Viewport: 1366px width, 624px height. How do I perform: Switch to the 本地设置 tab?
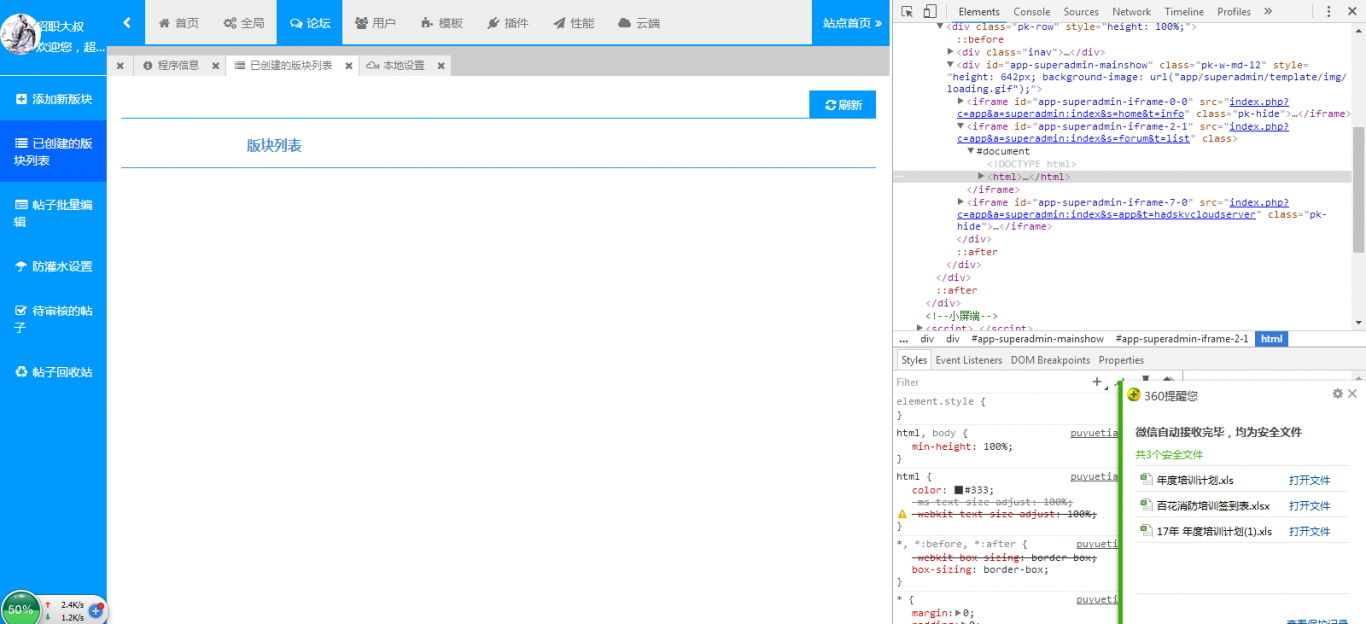(x=396, y=65)
